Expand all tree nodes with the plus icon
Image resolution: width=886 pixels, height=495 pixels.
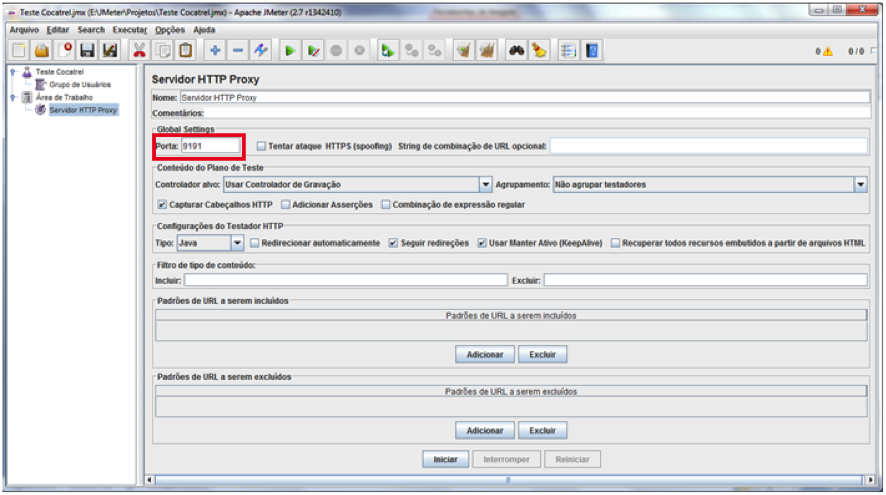[215, 51]
